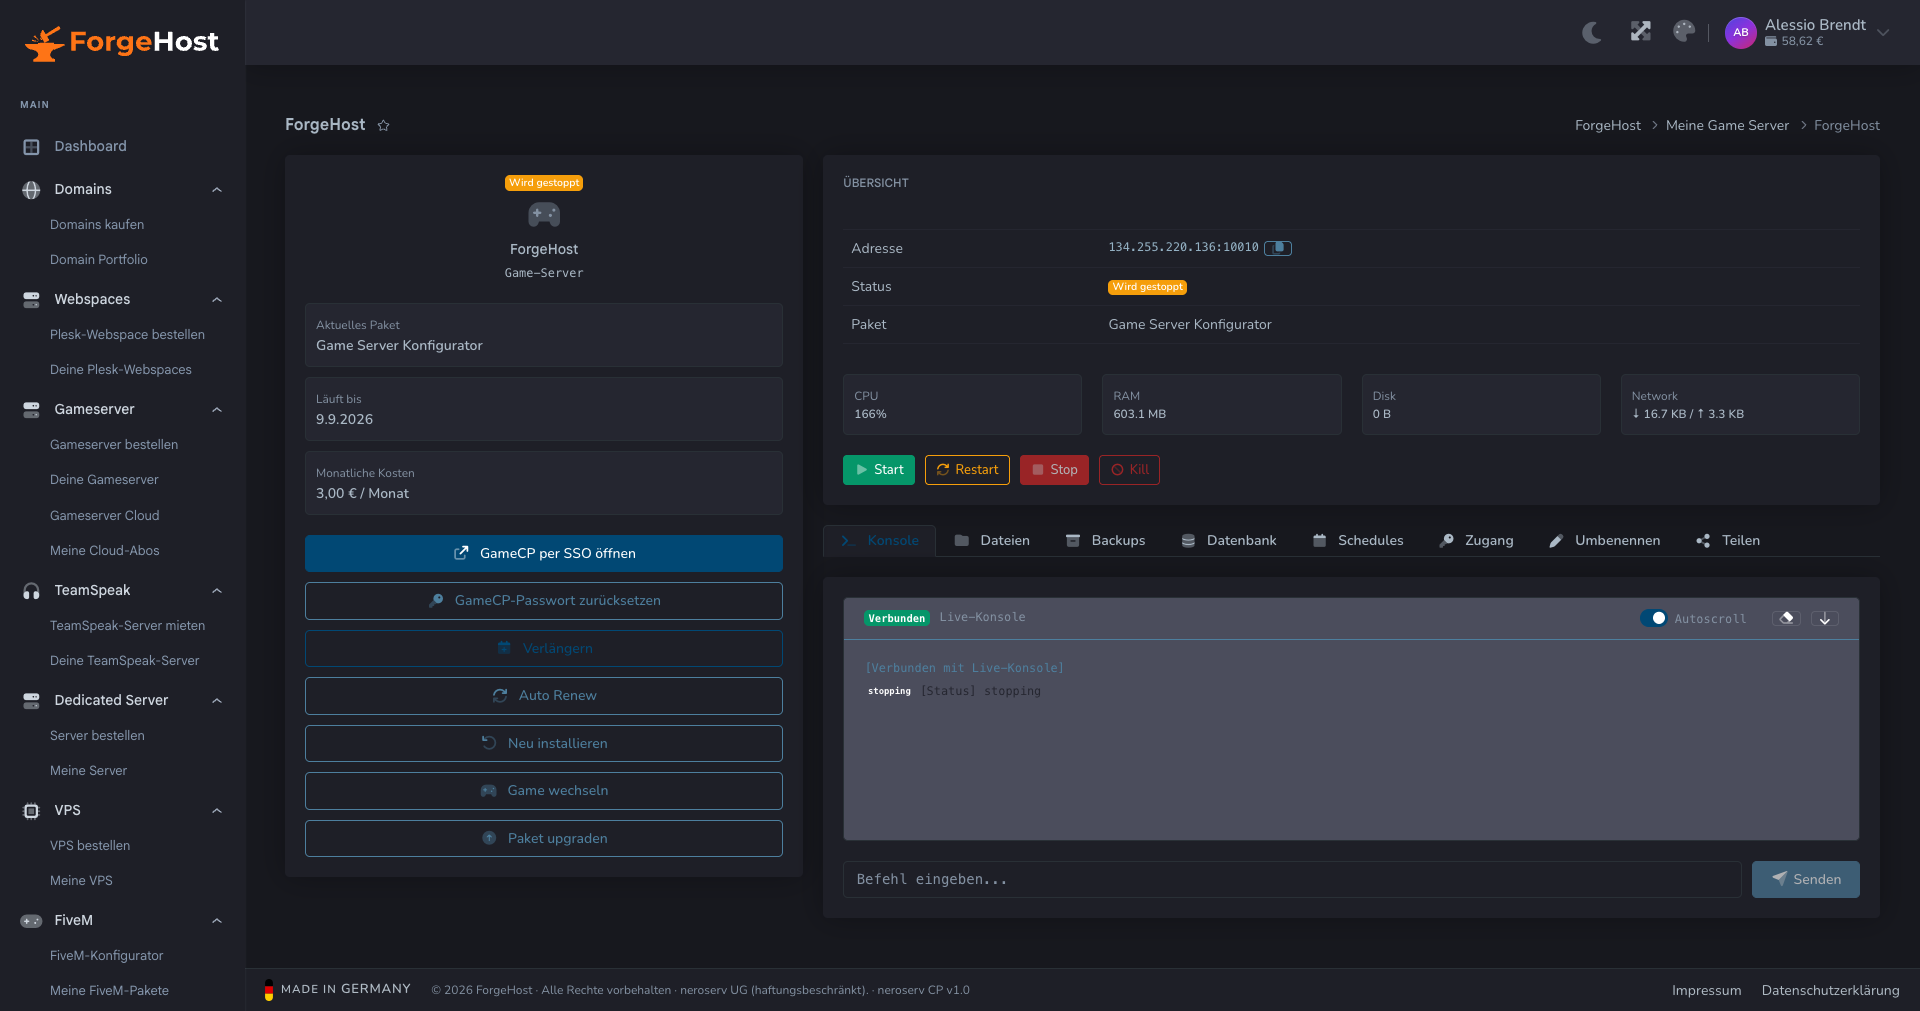This screenshot has height=1011, width=1920.
Task: Click the AB user avatar
Action: coord(1741,33)
